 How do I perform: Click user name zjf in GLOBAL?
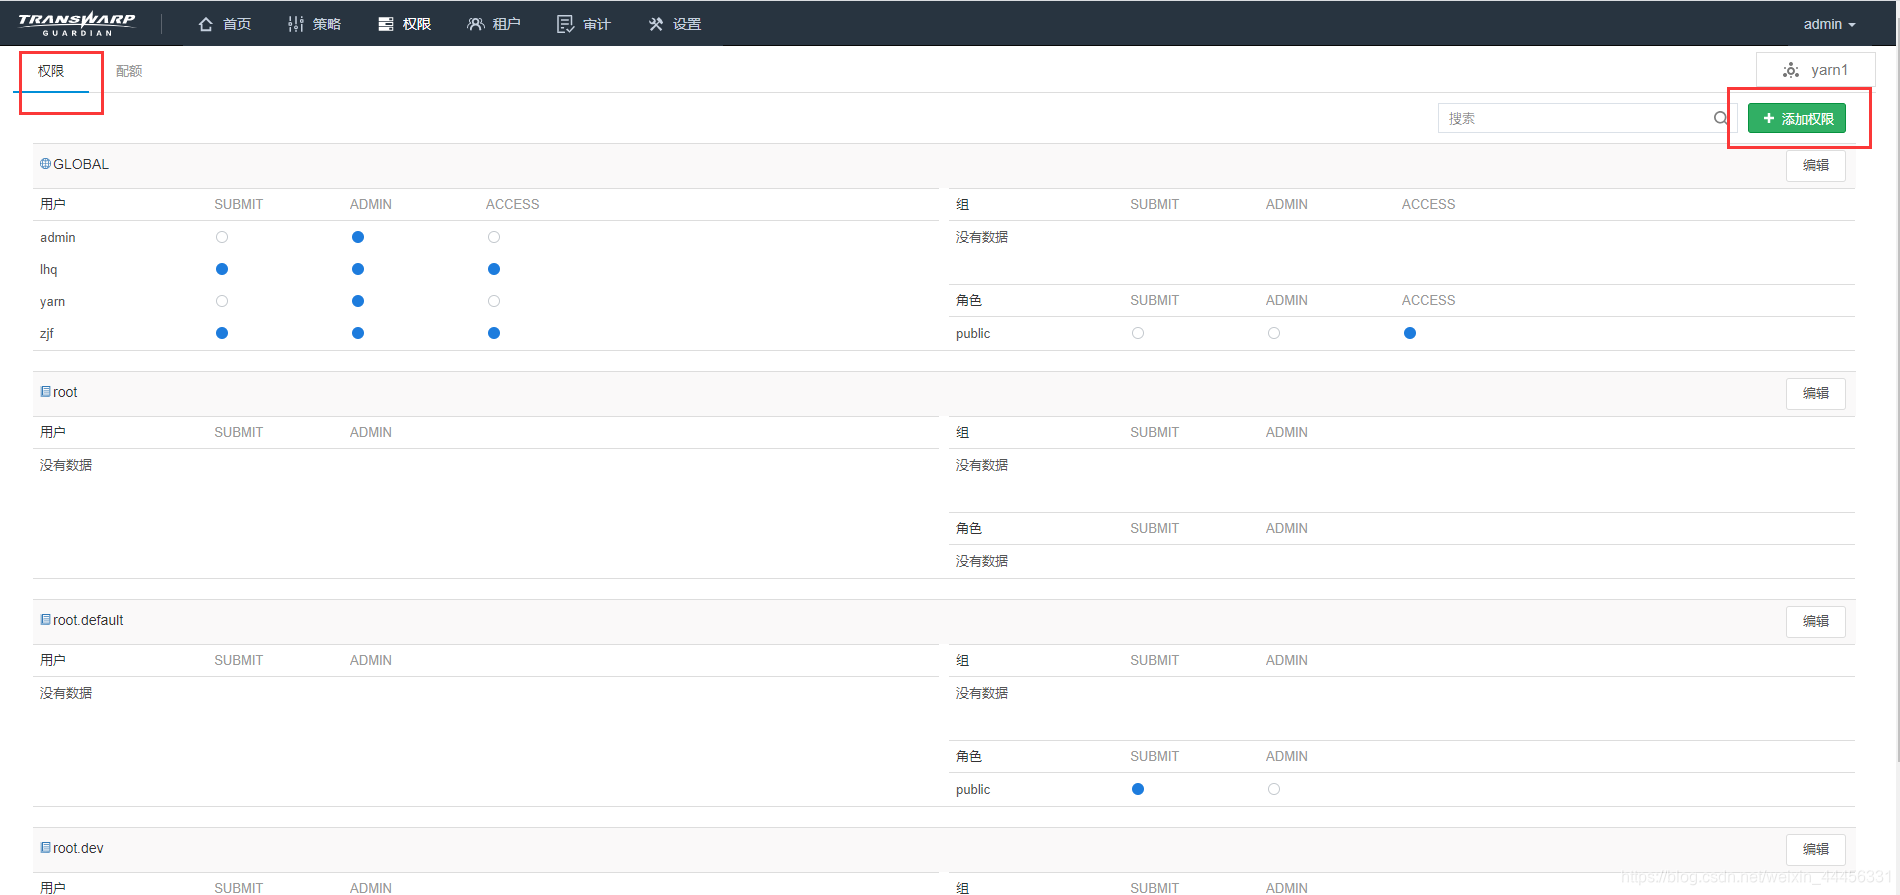[47, 333]
